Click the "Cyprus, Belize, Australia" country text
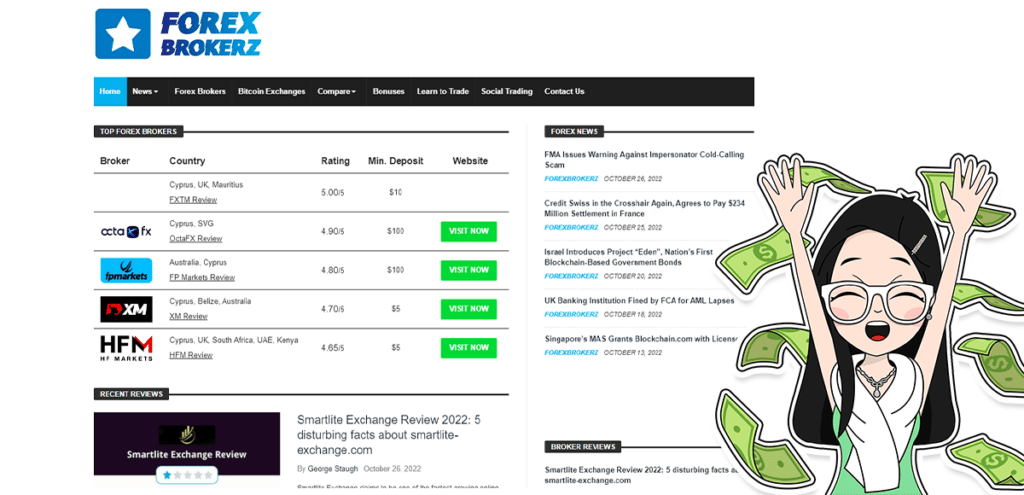Image resolution: width=1024 pixels, height=495 pixels. click(210, 302)
